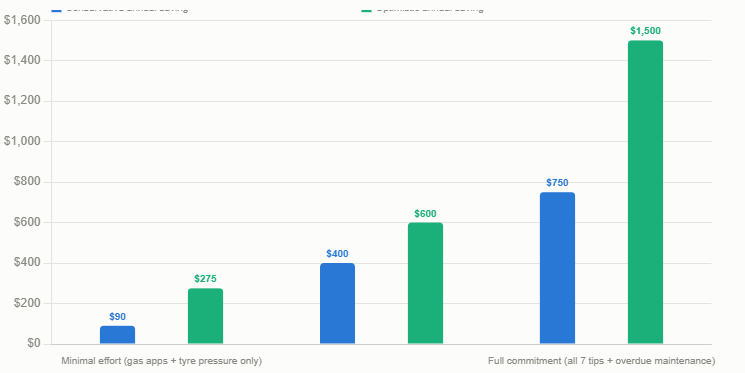The height and width of the screenshot is (373, 745).
Task: Click the $1,200 y-axis tick label
Action: (x=22, y=101)
